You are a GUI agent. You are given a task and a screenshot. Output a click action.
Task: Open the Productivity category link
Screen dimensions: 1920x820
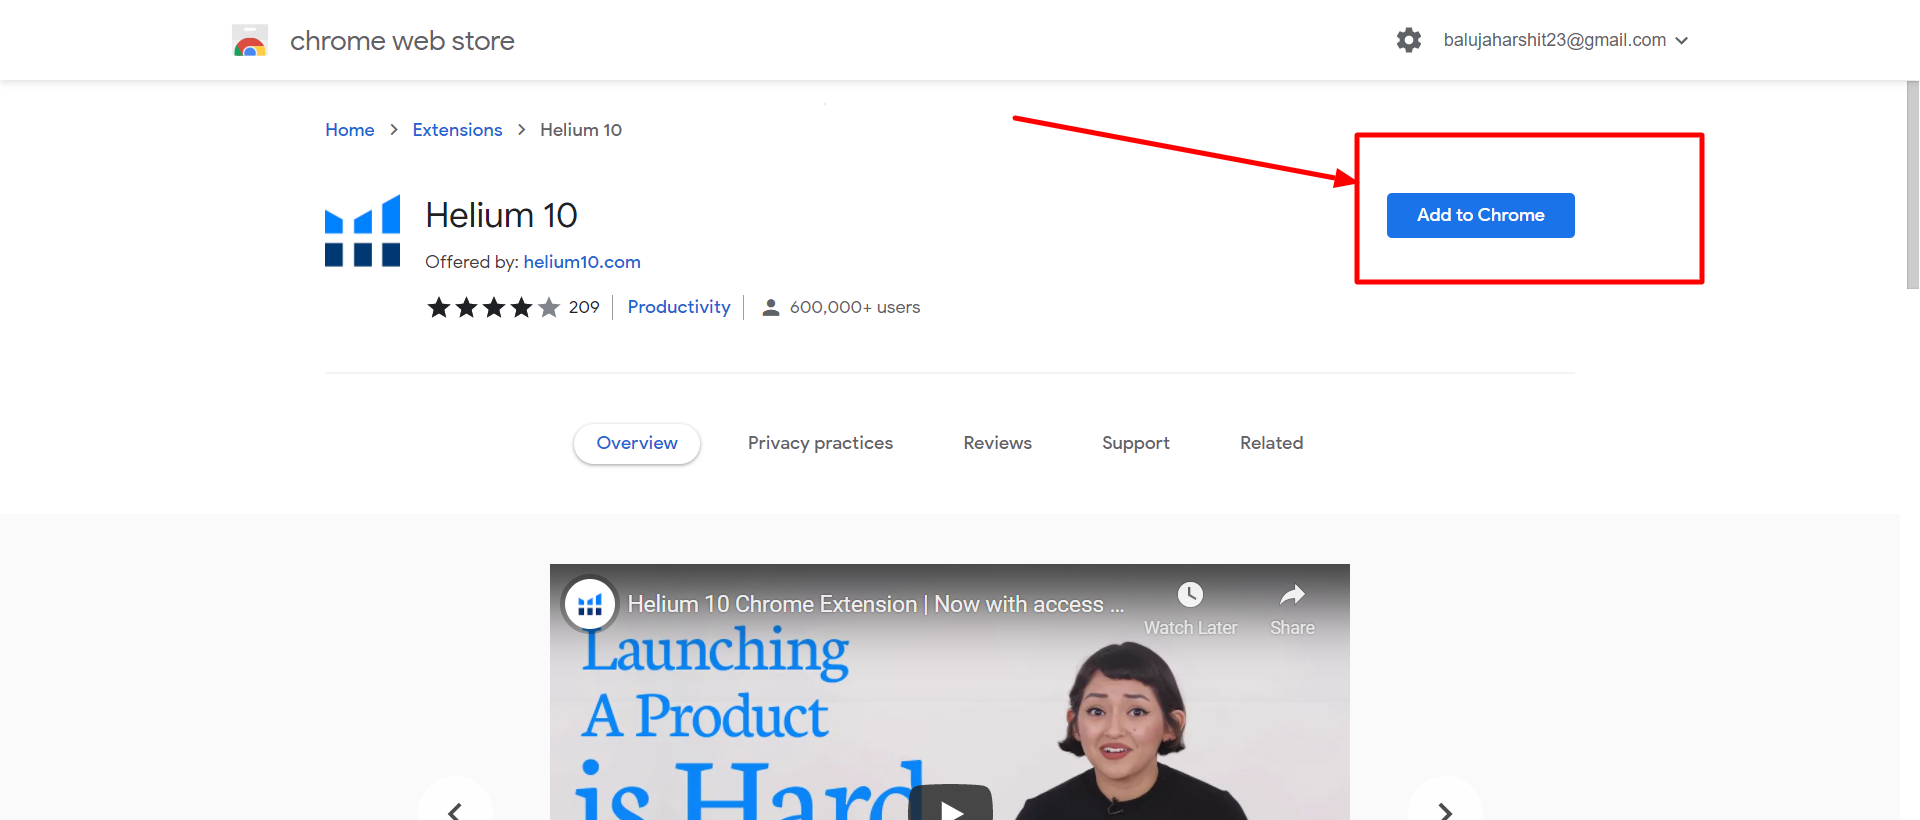[679, 307]
